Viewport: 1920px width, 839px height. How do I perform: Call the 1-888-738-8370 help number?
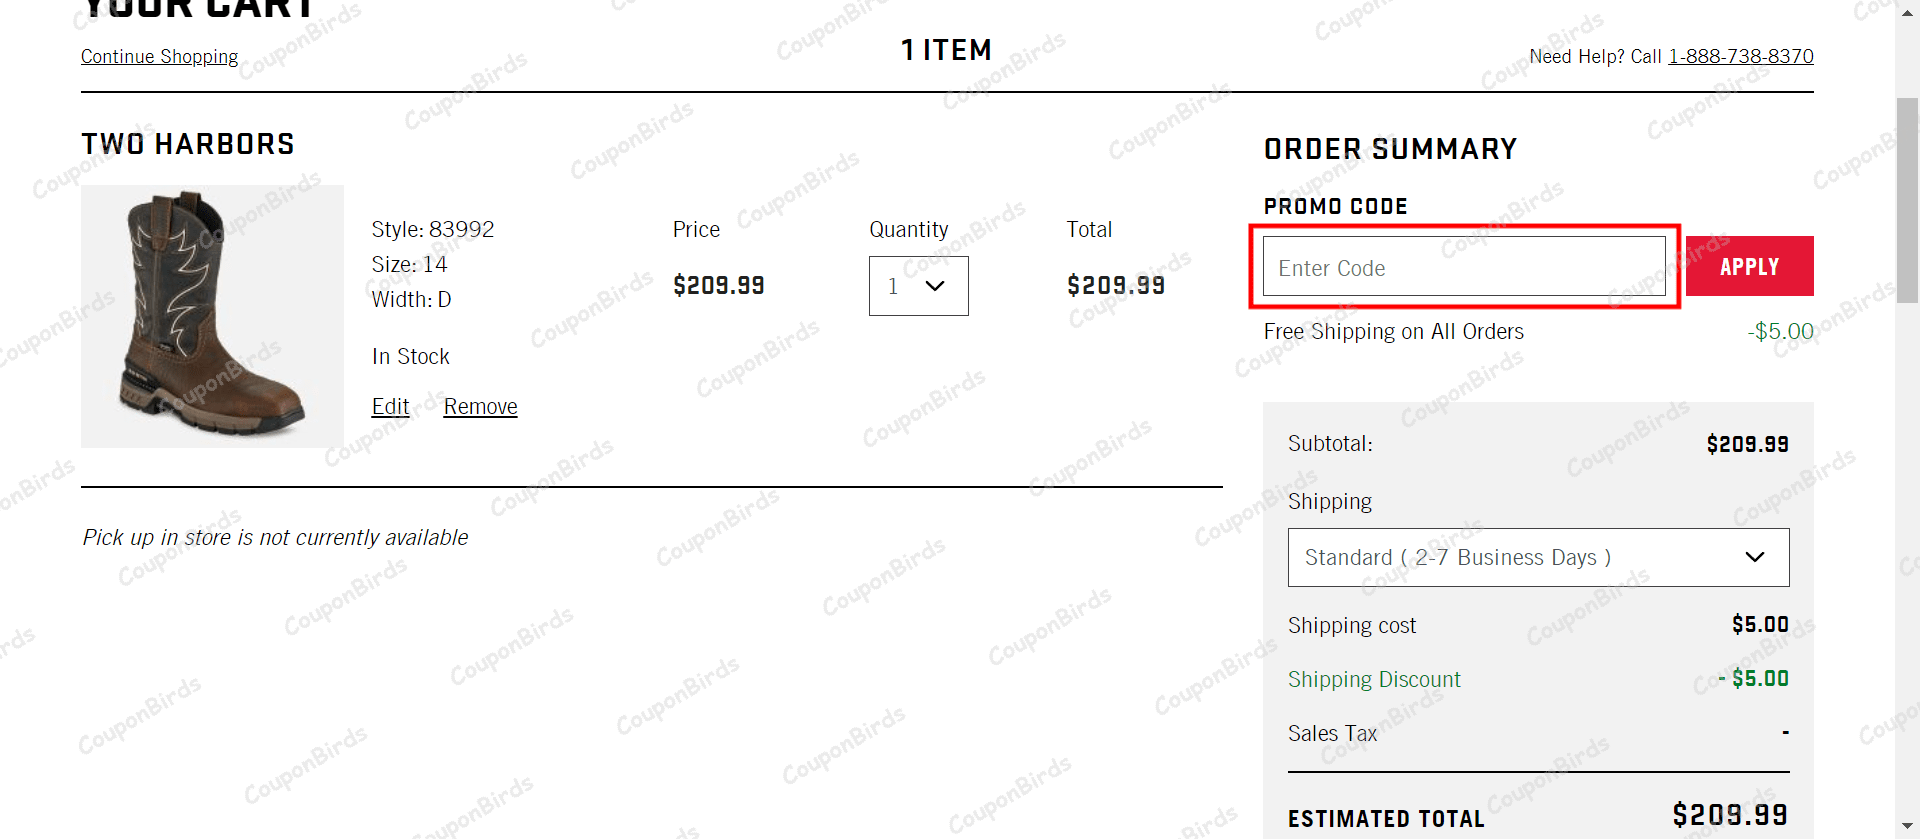point(1740,56)
